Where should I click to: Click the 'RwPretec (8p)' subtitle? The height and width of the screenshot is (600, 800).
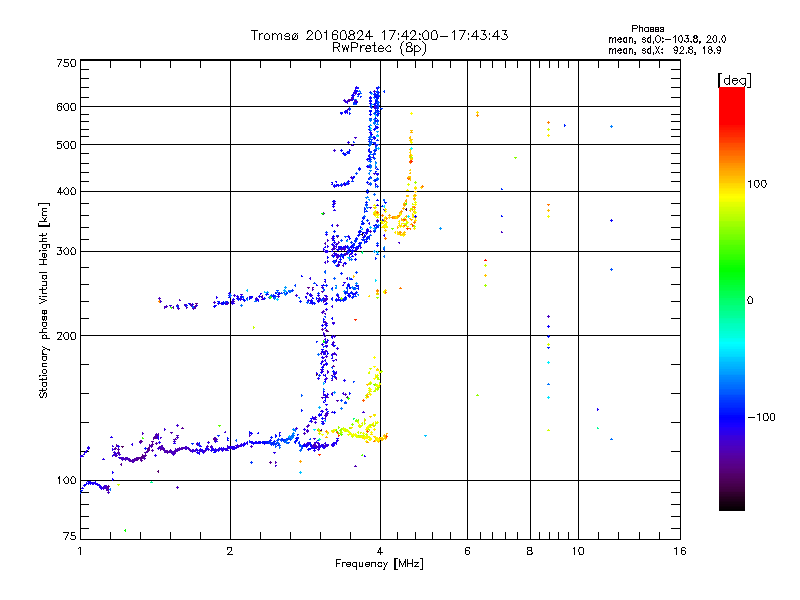pyautogui.click(x=379, y=48)
